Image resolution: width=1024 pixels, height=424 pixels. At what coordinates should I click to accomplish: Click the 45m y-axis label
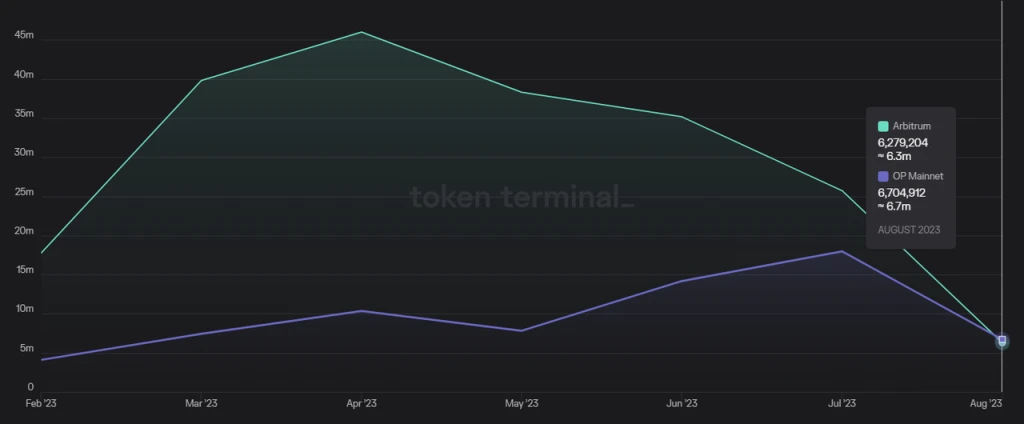pos(24,35)
